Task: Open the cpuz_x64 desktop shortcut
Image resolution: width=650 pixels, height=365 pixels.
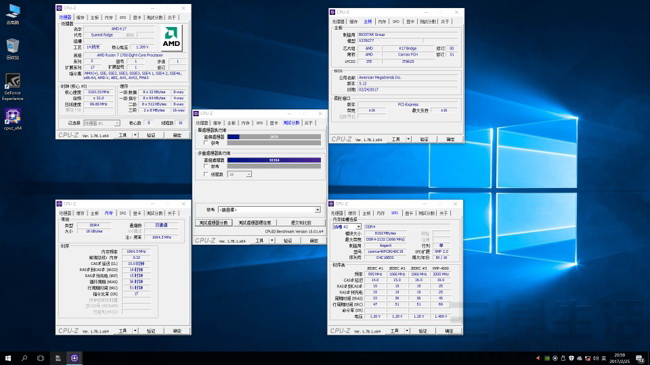Action: click(13, 119)
